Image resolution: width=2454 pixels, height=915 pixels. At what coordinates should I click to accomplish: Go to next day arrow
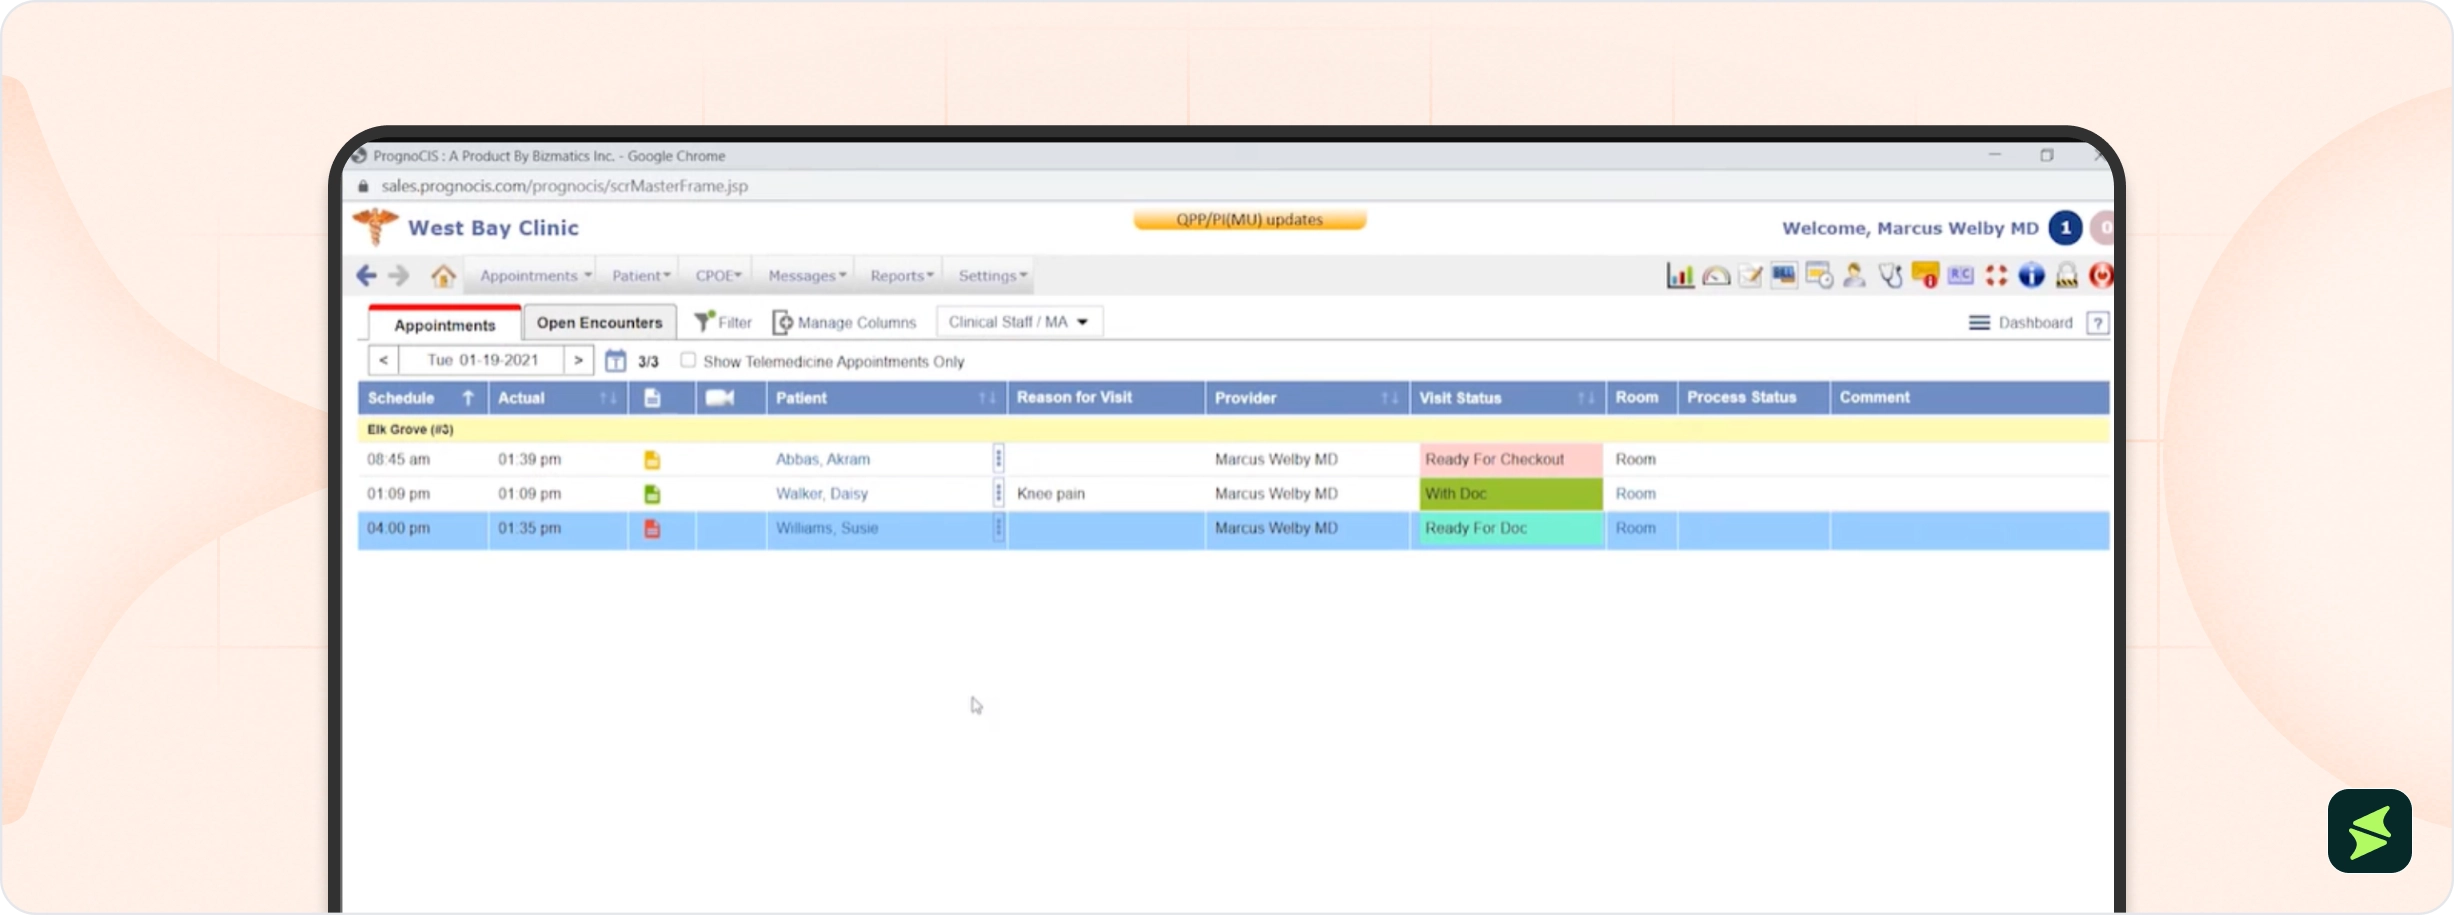(578, 360)
